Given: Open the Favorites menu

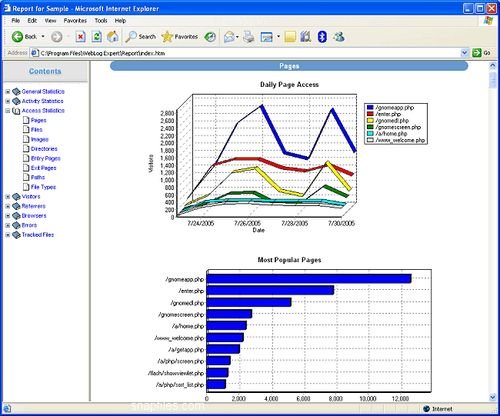Looking at the screenshot, I should coord(75,21).
